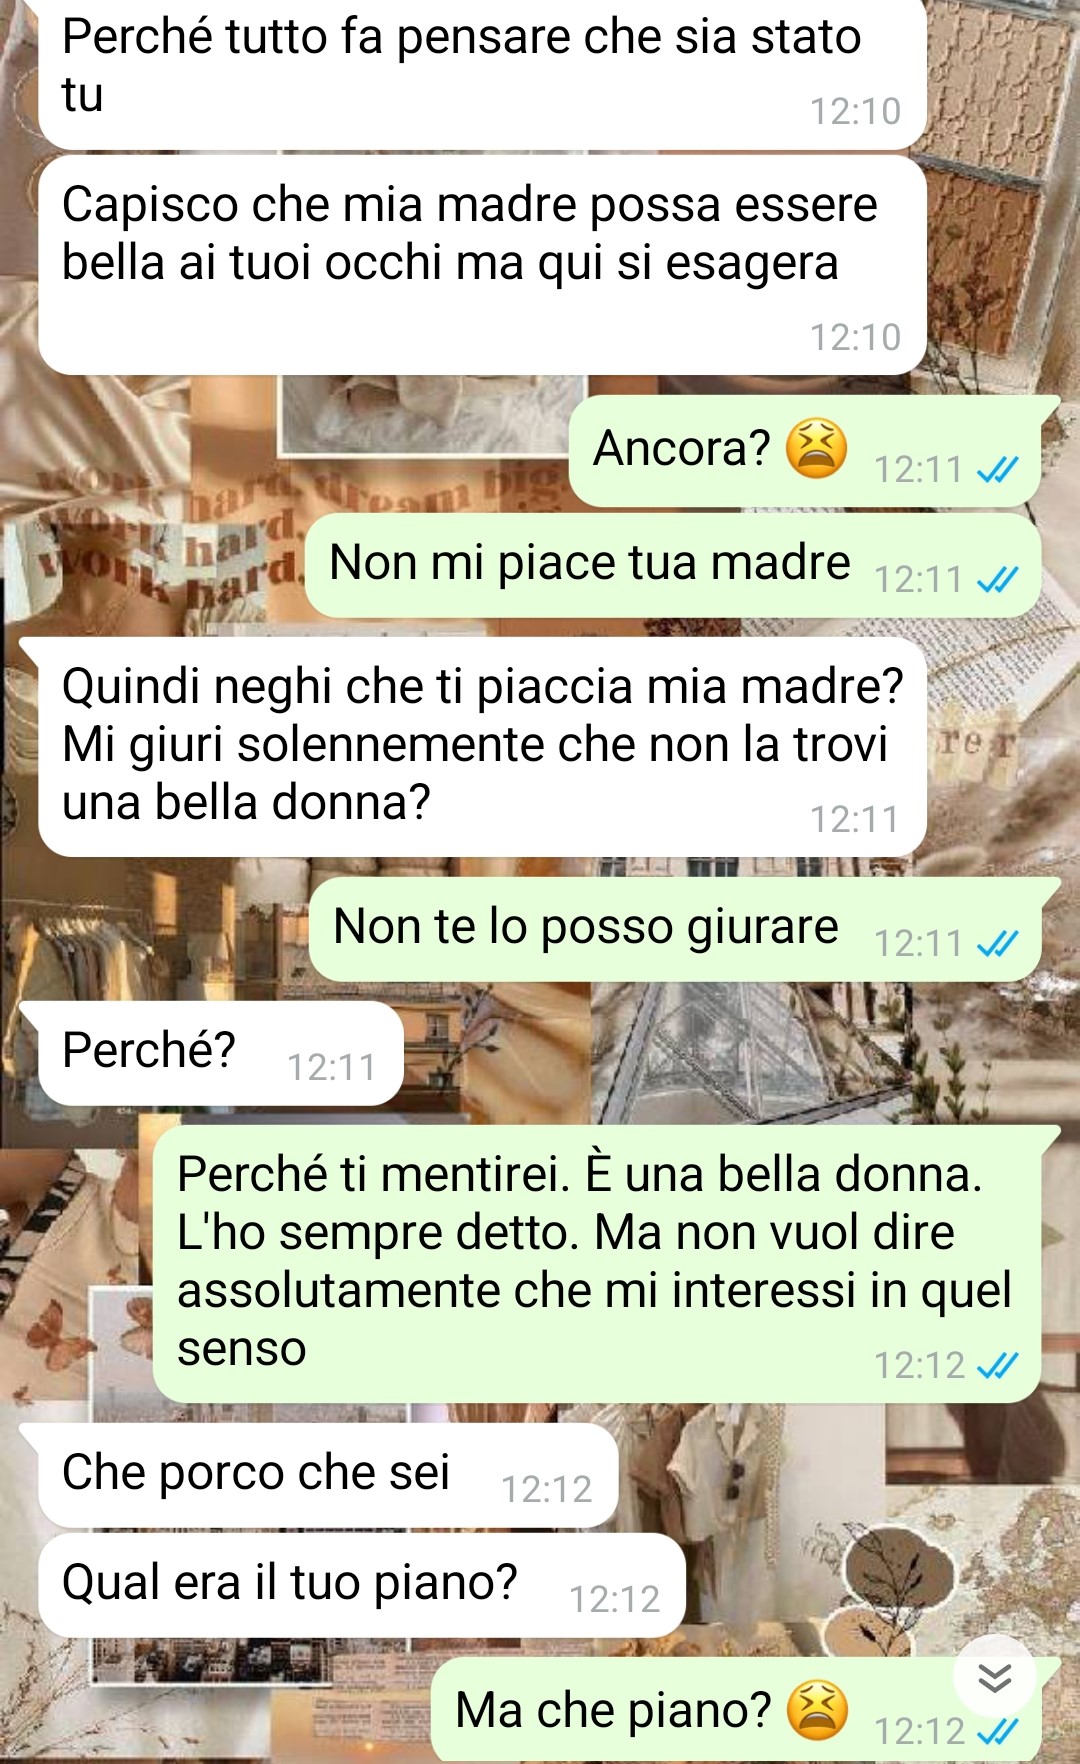The image size is (1080, 1764).
Task: Tap read ticks on 'Perché ti mentirei' message
Action: coord(997,1365)
